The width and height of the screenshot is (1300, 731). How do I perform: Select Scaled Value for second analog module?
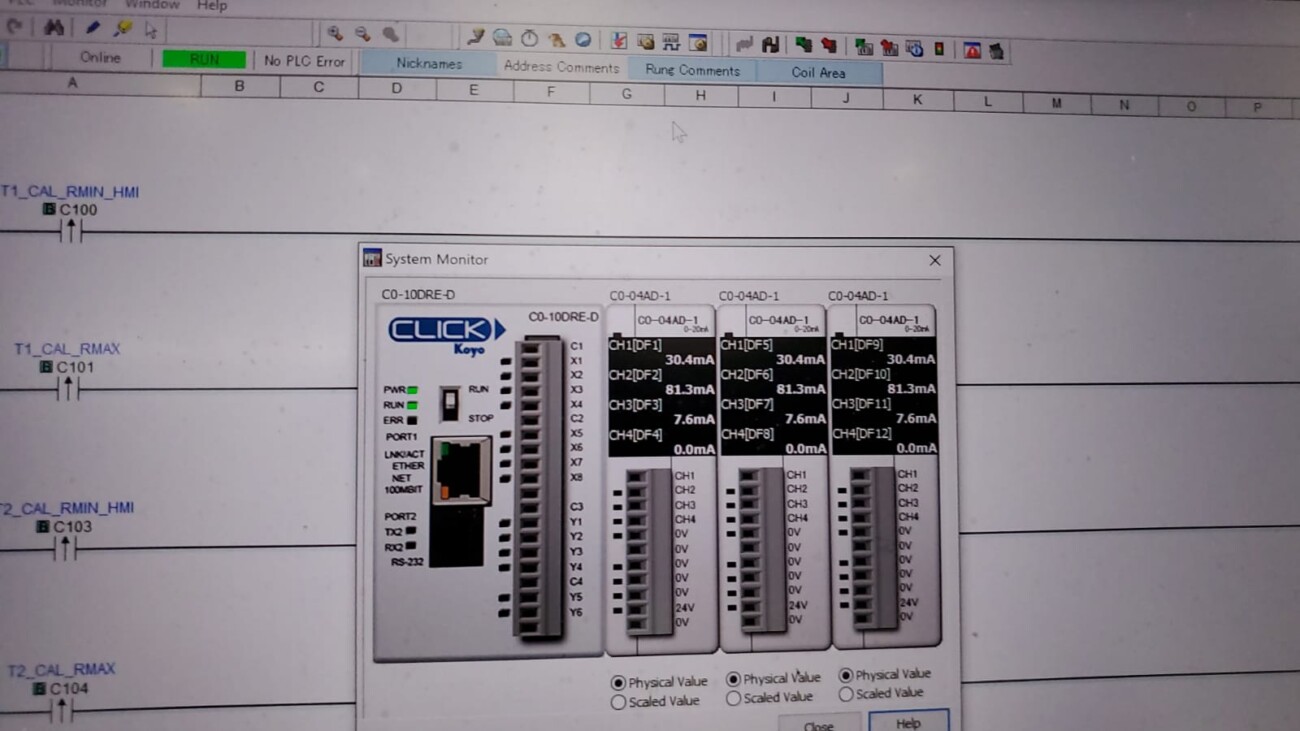(733, 698)
